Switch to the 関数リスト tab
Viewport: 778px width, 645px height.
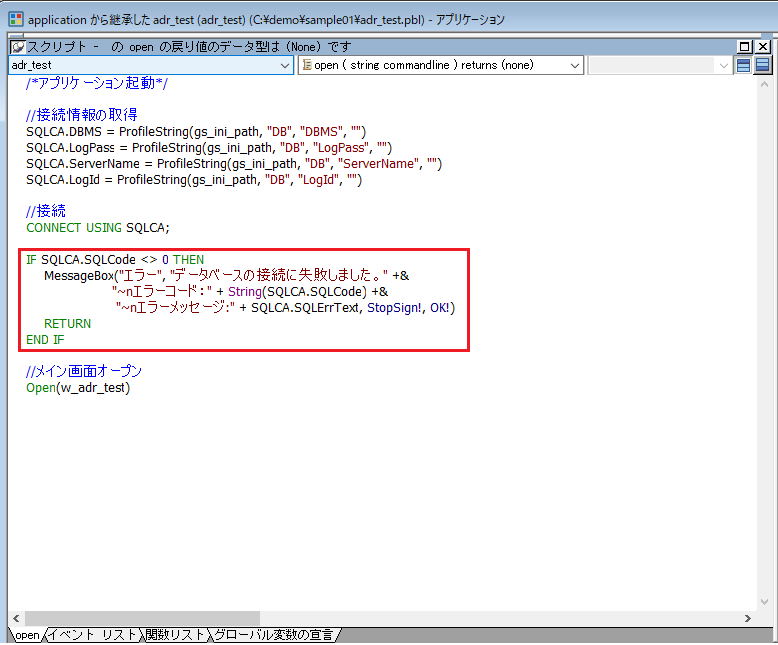coord(174,635)
